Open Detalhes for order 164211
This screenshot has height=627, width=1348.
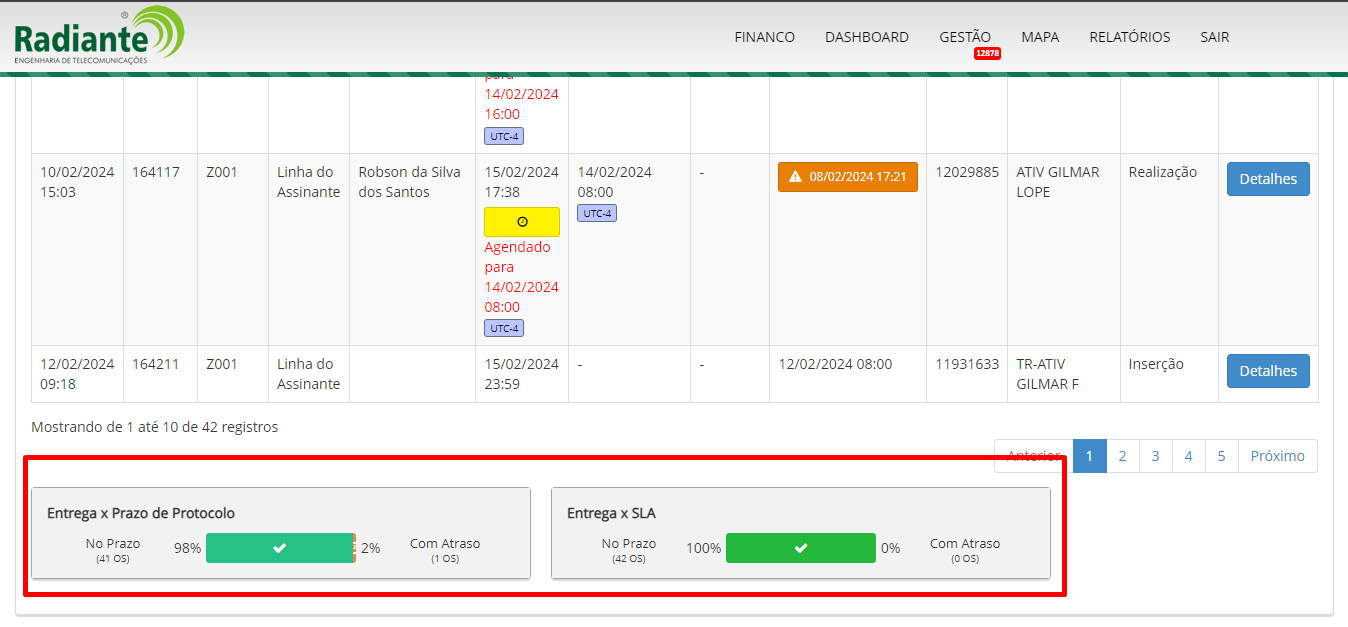(x=1267, y=371)
